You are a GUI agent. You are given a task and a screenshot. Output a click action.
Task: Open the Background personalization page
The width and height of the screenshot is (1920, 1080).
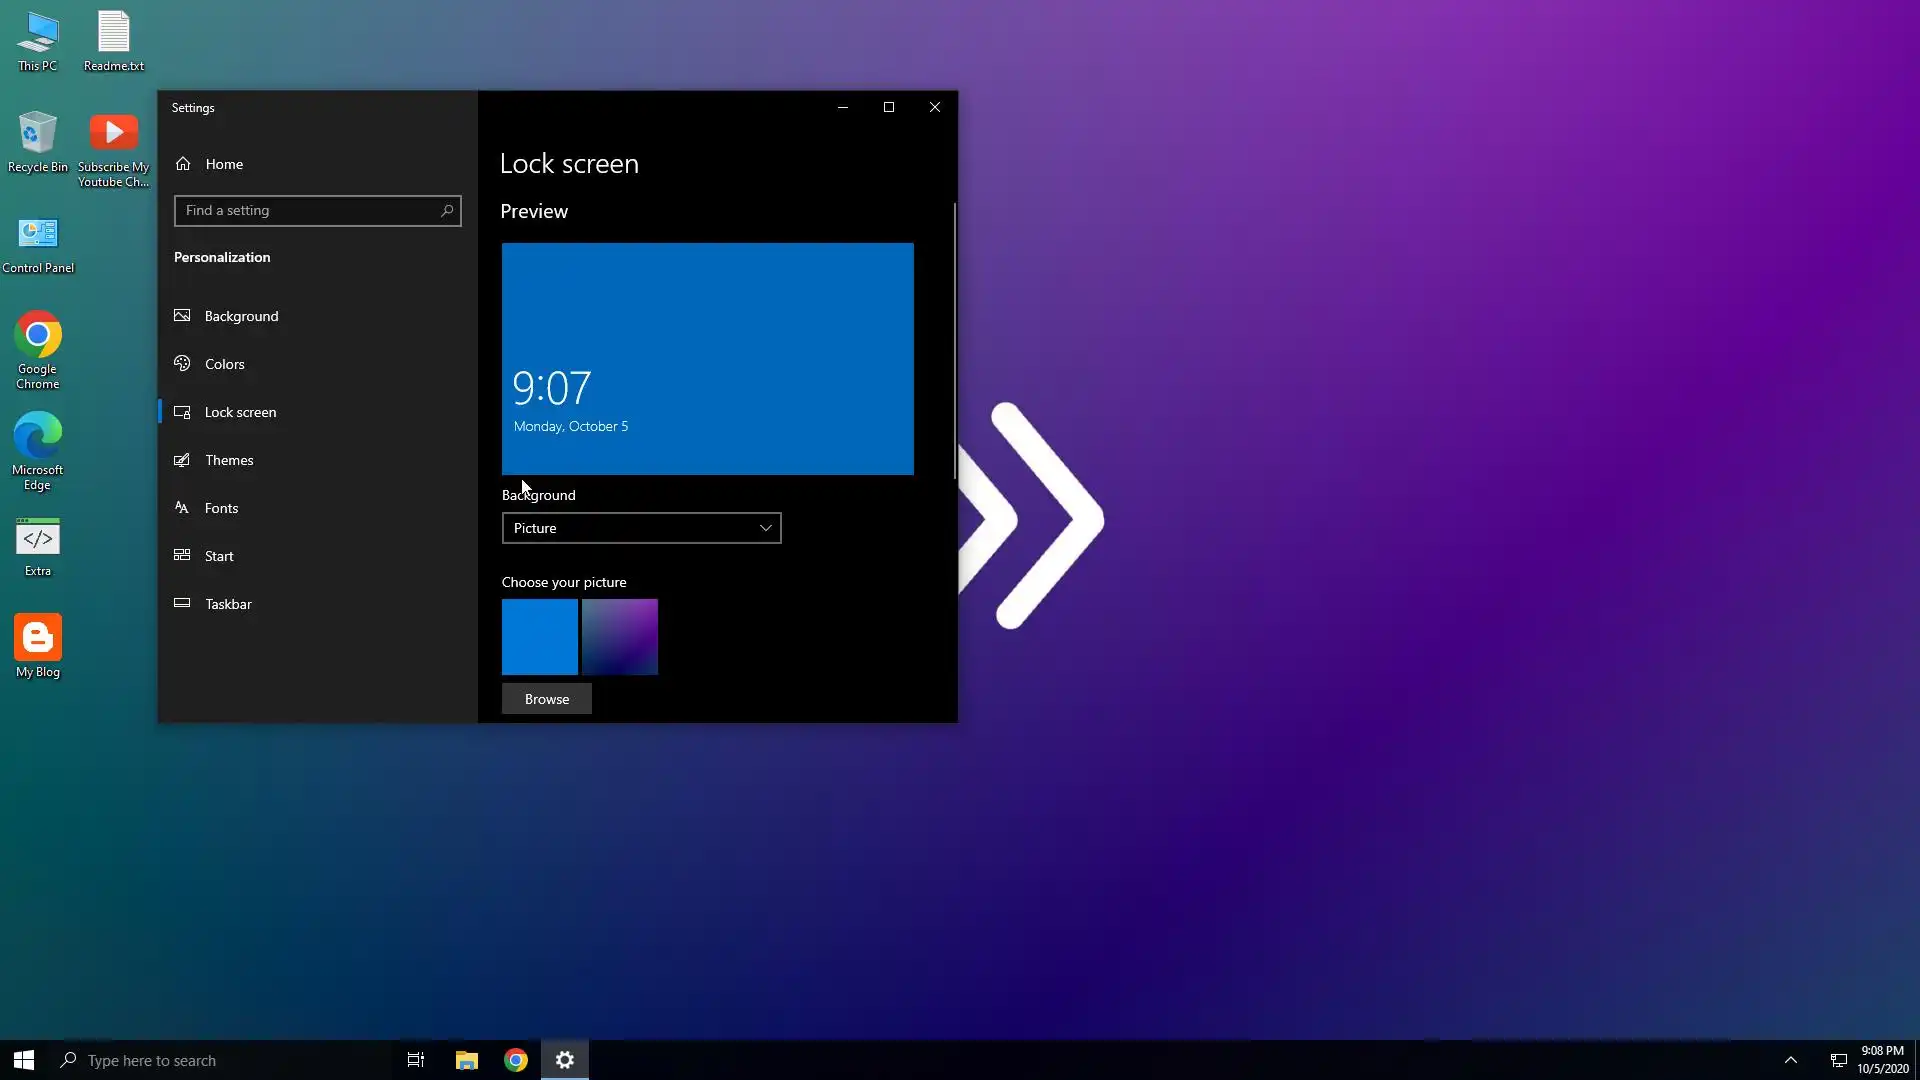click(x=241, y=316)
